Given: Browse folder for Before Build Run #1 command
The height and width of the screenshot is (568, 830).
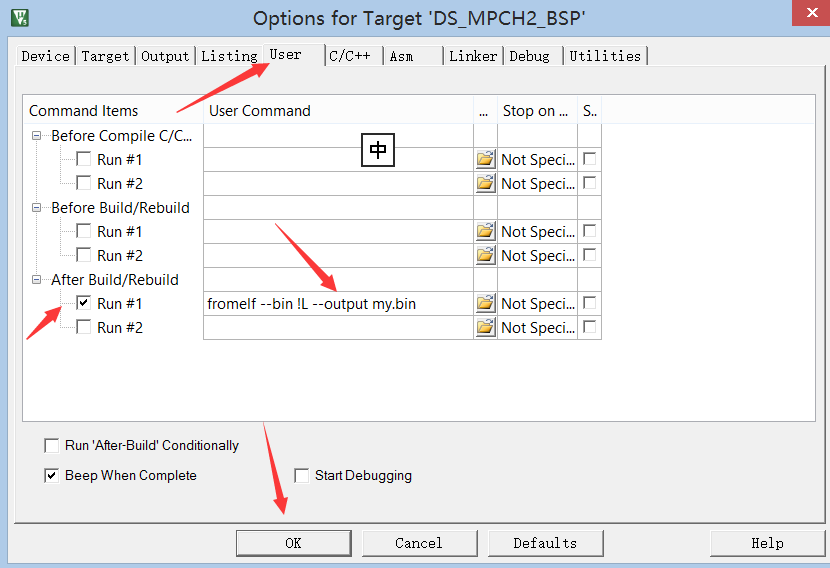Looking at the screenshot, I should (485, 231).
